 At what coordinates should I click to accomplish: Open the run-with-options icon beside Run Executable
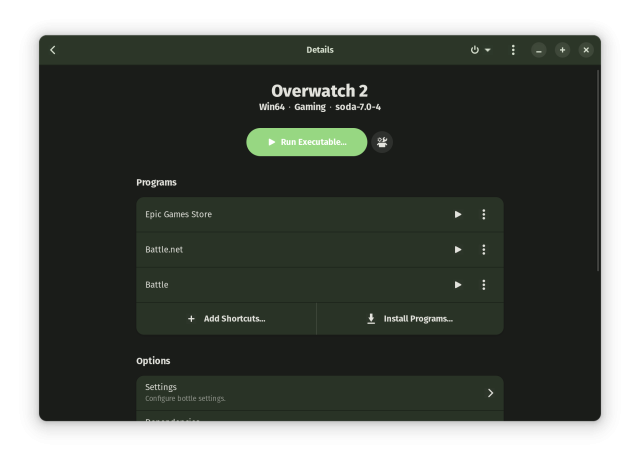coord(382,142)
